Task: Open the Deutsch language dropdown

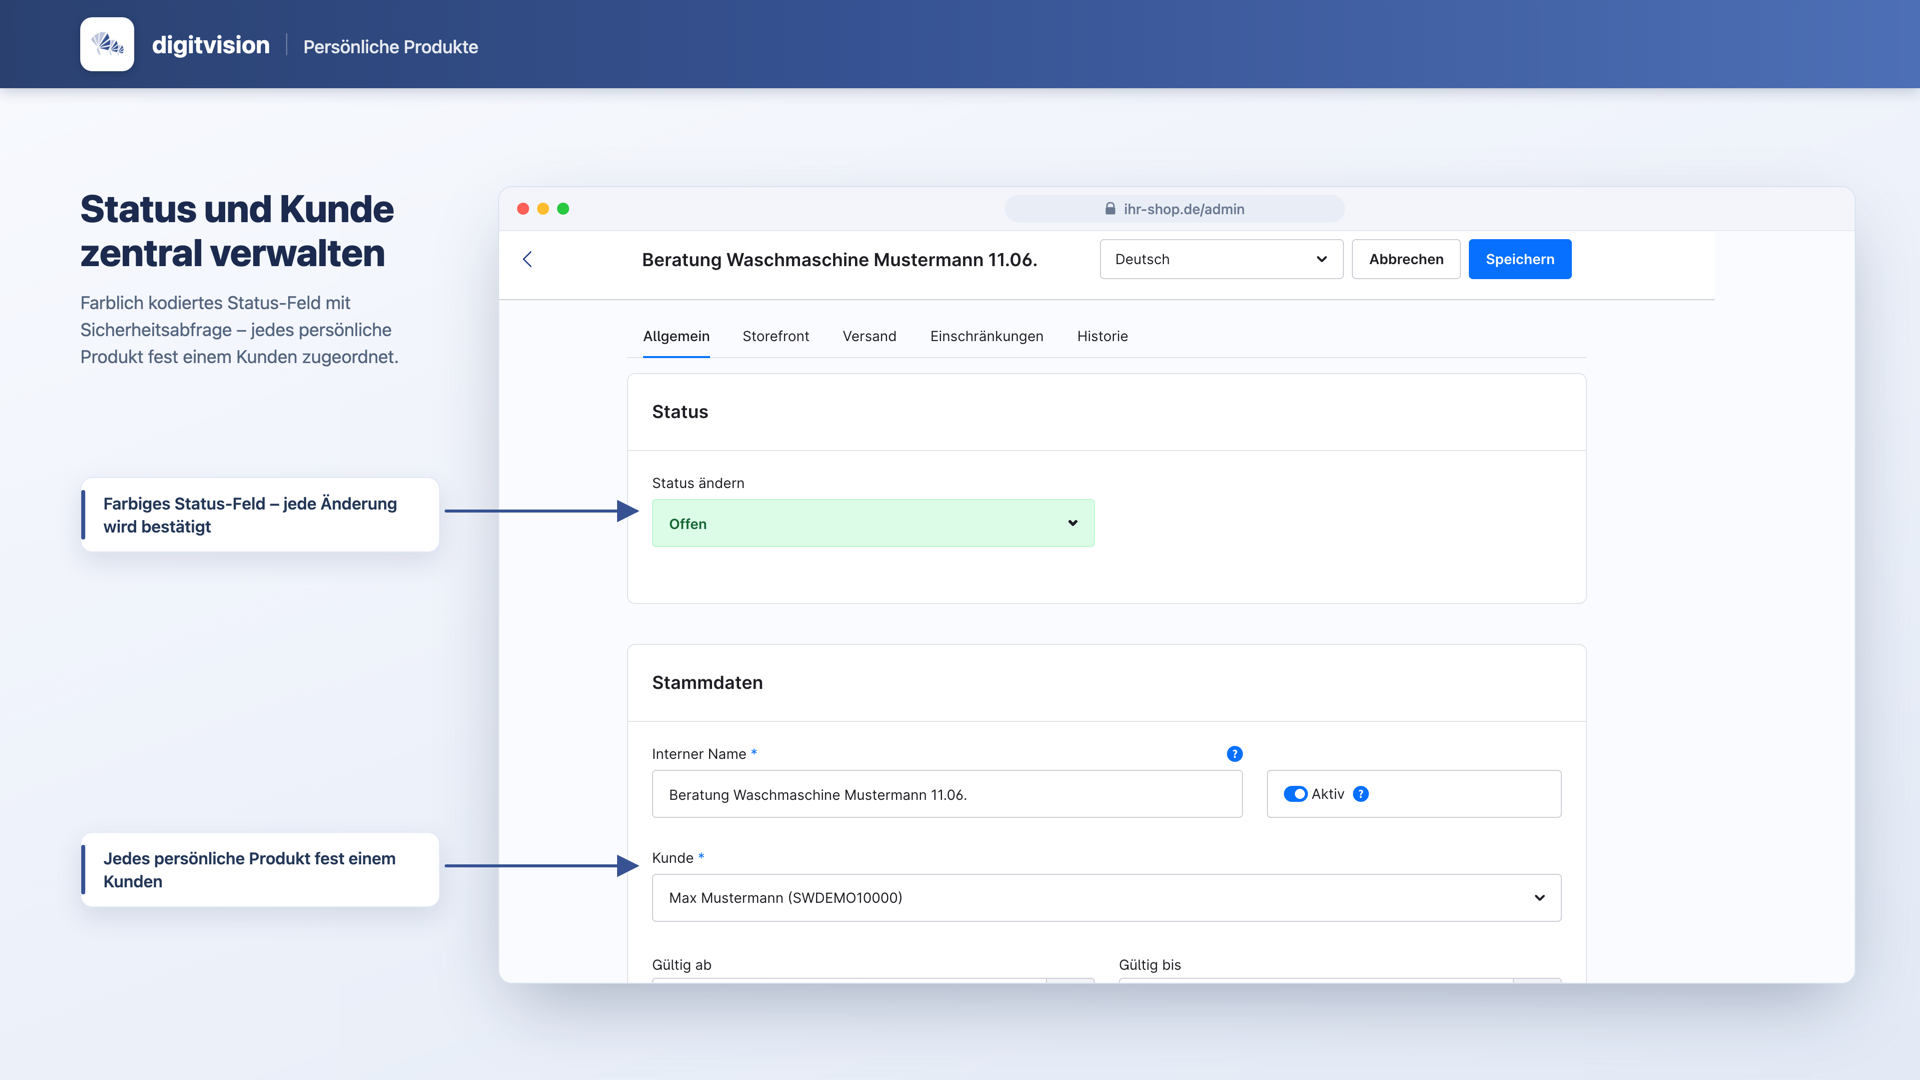Action: coord(1221,259)
